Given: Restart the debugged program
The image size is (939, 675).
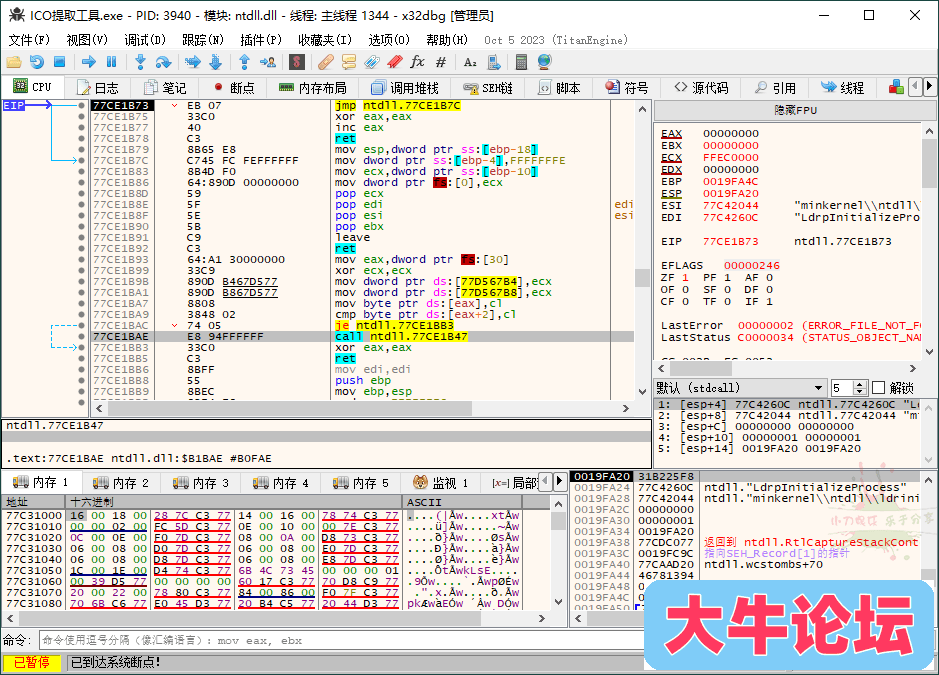Looking at the screenshot, I should click(x=37, y=62).
